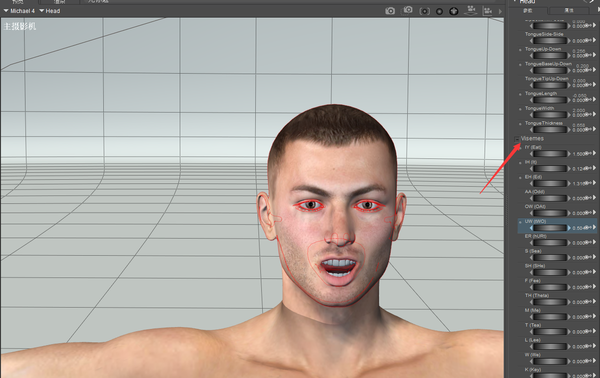The width and height of the screenshot is (600, 378).
Task: Decrease T (Tea) with its left arrow
Action: pyautogui.click(x=532, y=332)
